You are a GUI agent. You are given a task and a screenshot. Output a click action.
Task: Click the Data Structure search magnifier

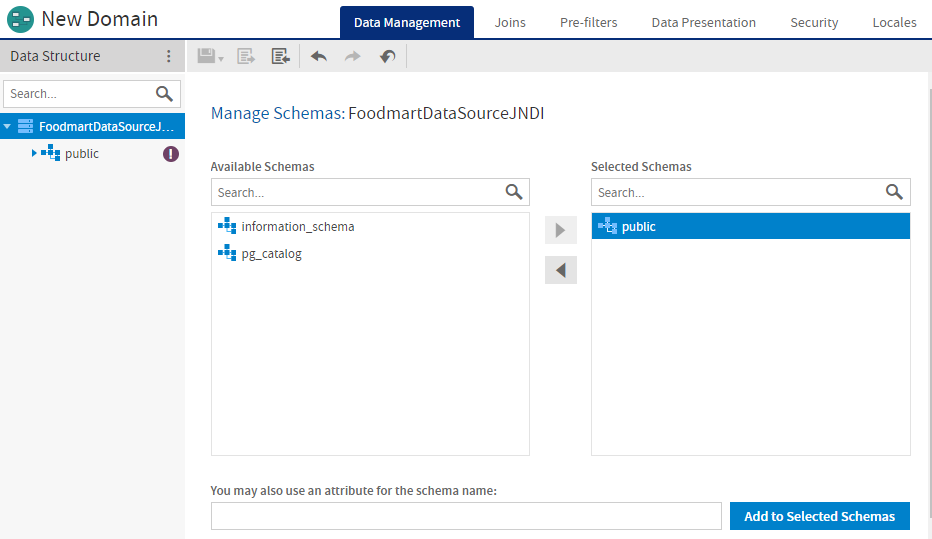pyautogui.click(x=165, y=93)
